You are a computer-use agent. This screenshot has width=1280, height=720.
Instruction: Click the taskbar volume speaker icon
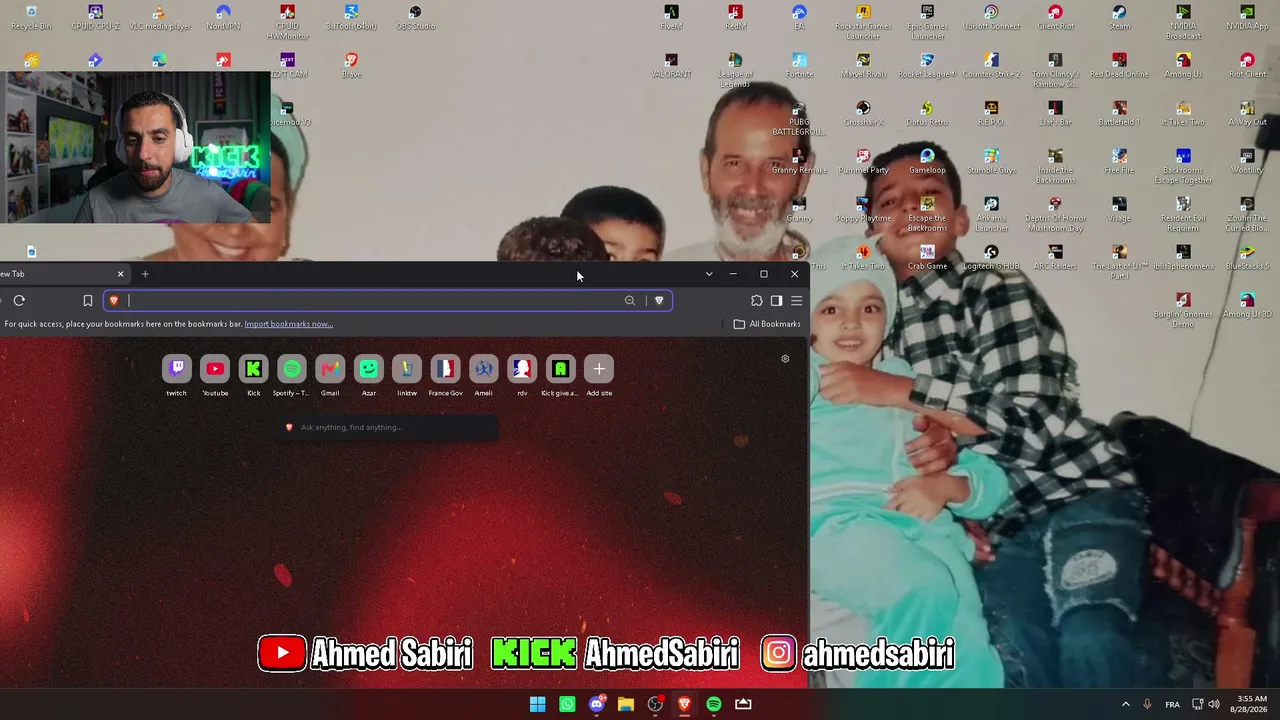pos(1213,704)
